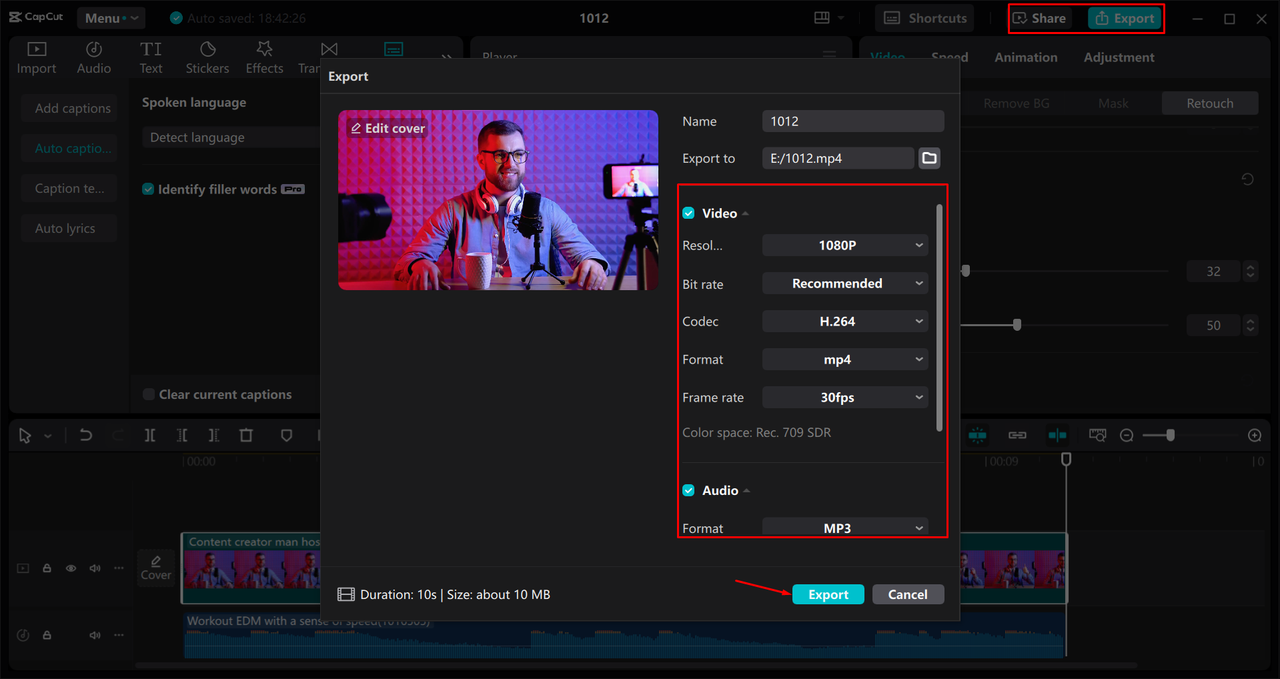The height and width of the screenshot is (679, 1280).
Task: Uncheck the Video export checkbox
Action: [688, 213]
